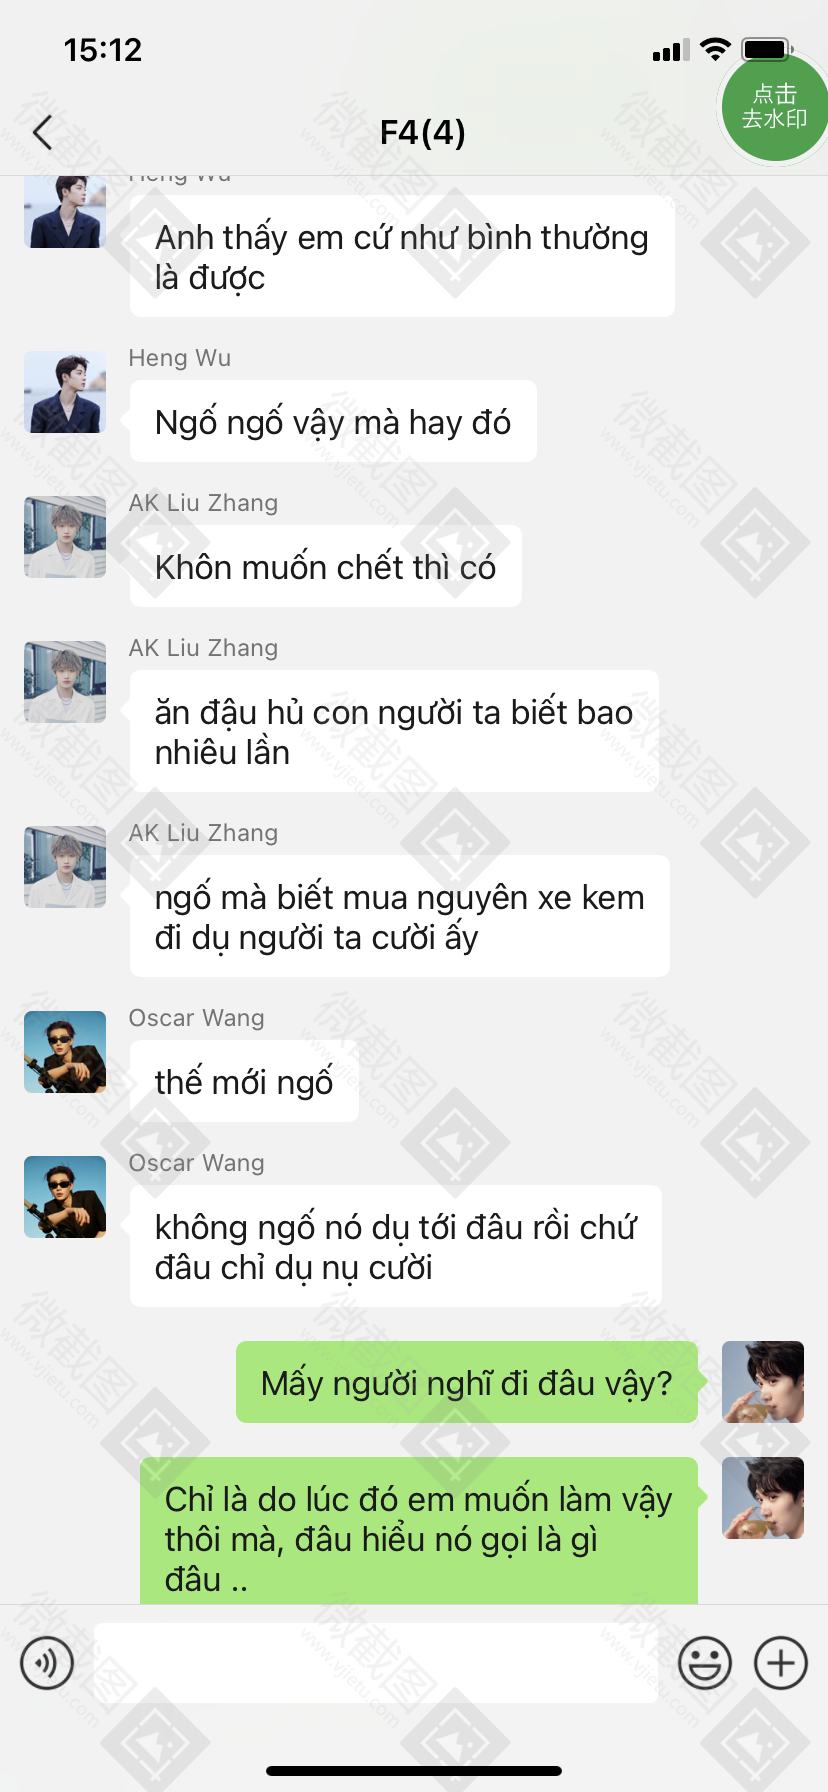The width and height of the screenshot is (828, 1792).
Task: Select the 'Khôn muốn chết thì có' message bubble
Action: click(x=326, y=566)
